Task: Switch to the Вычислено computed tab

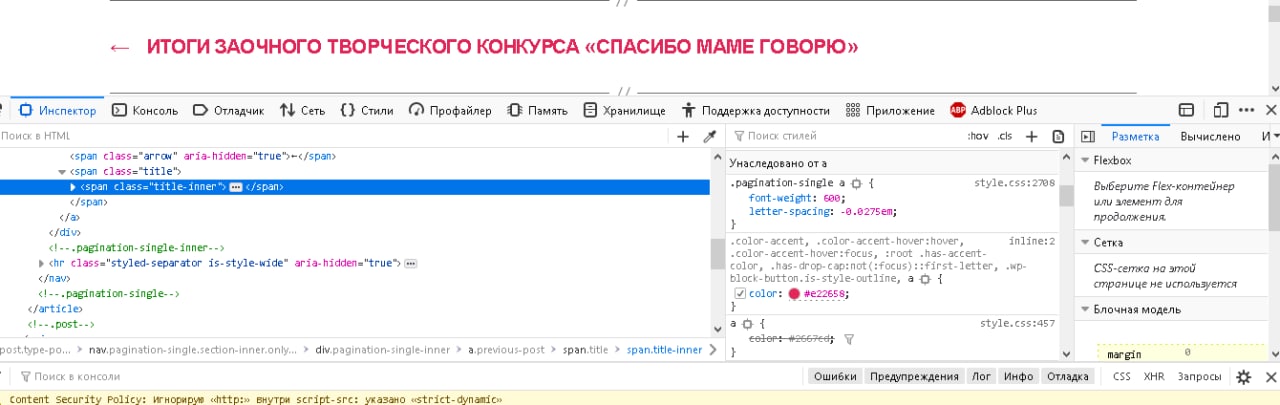Action: (1210, 136)
